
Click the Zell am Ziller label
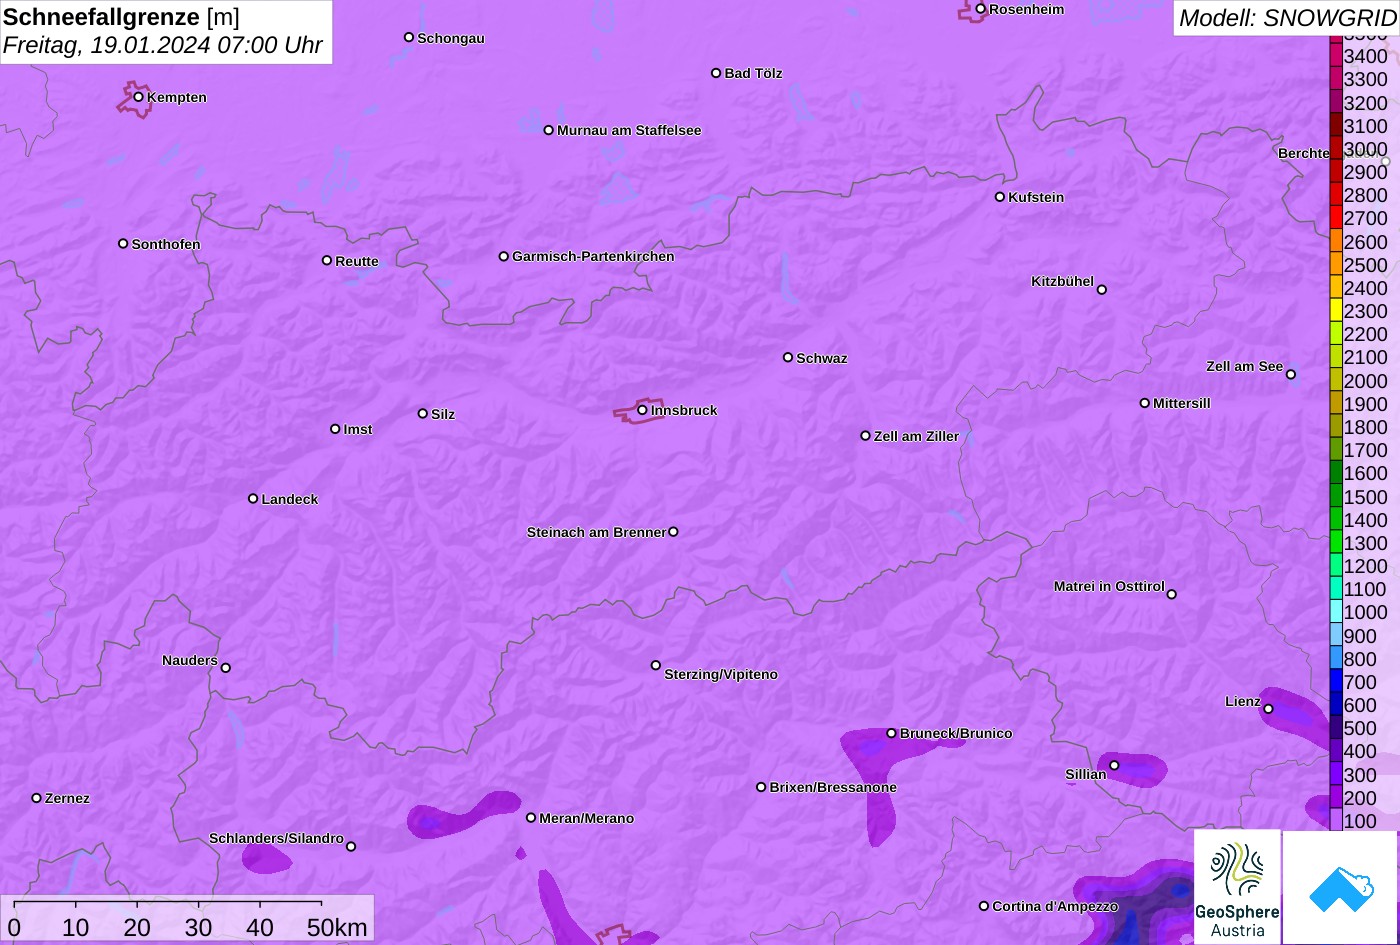point(916,436)
